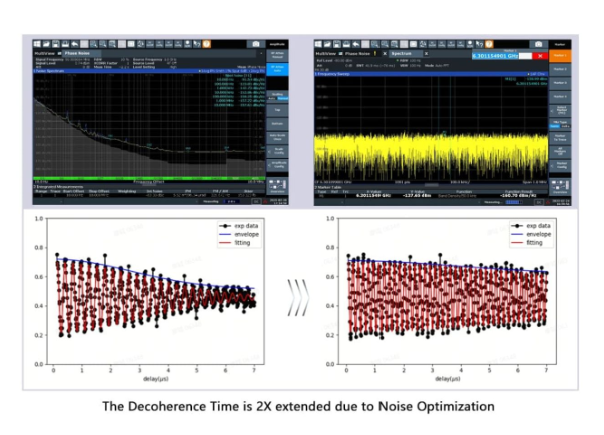Select zoom magnifier icon in right analyzer toolbar
604x435 pixels.
pos(375,44)
